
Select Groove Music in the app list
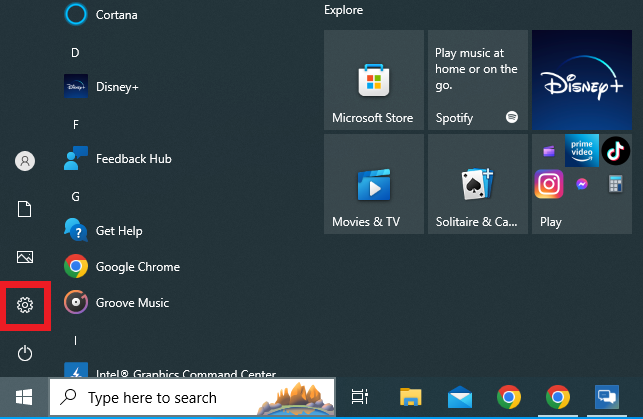(x=130, y=303)
